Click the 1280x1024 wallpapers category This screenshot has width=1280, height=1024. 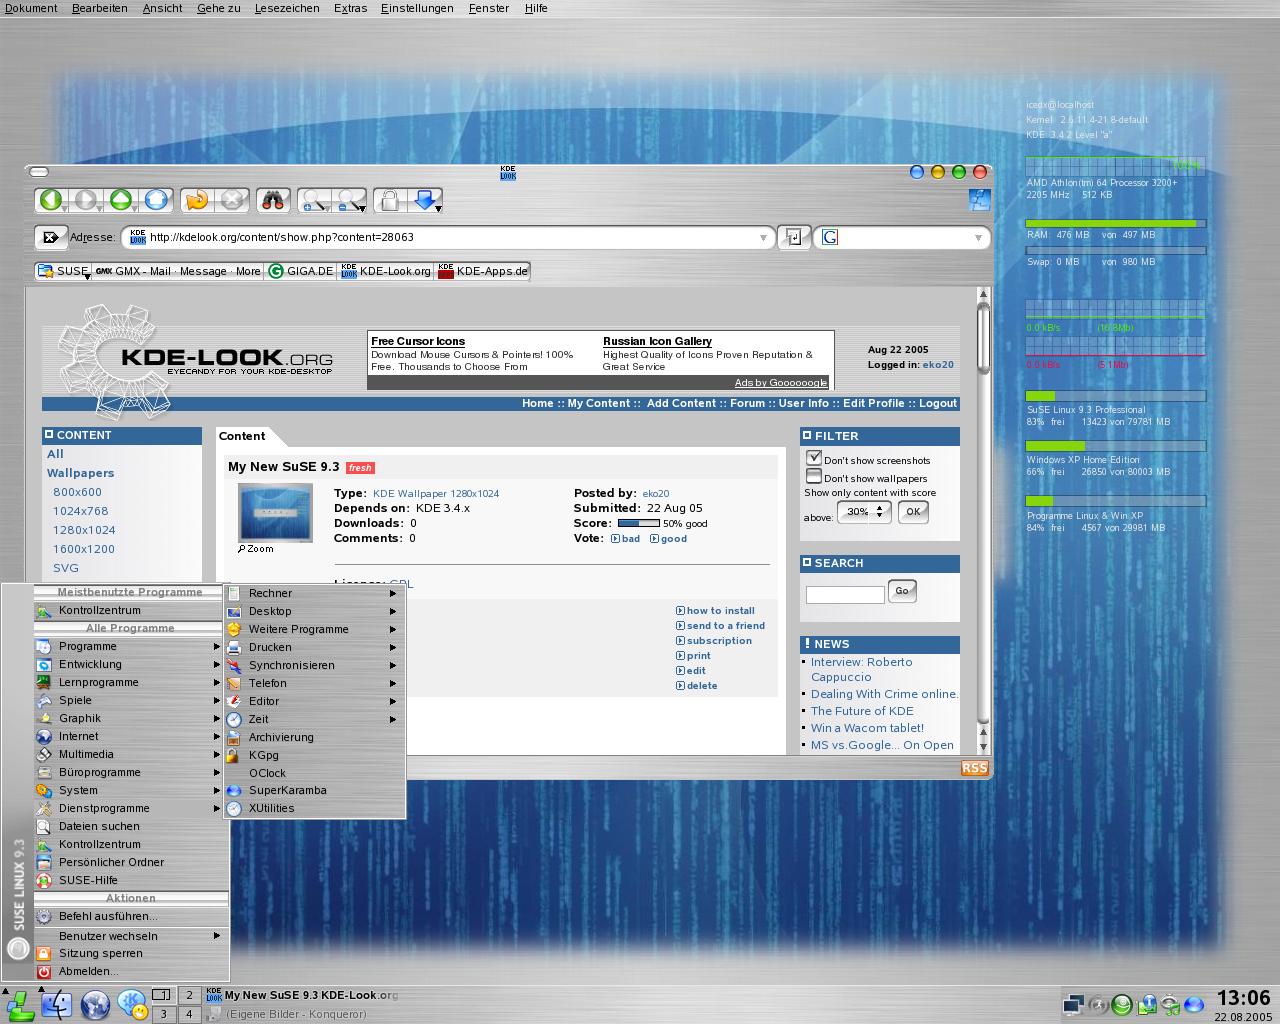[x=84, y=530]
